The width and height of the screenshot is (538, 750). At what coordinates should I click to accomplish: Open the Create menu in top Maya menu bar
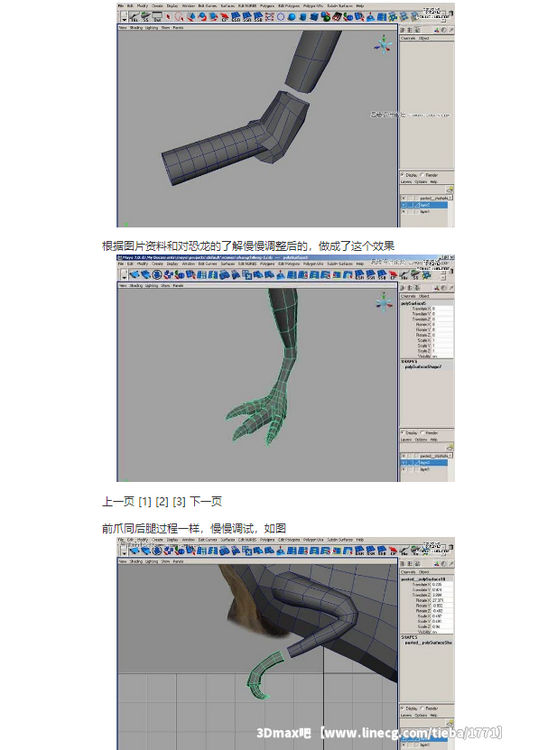click(x=157, y=6)
